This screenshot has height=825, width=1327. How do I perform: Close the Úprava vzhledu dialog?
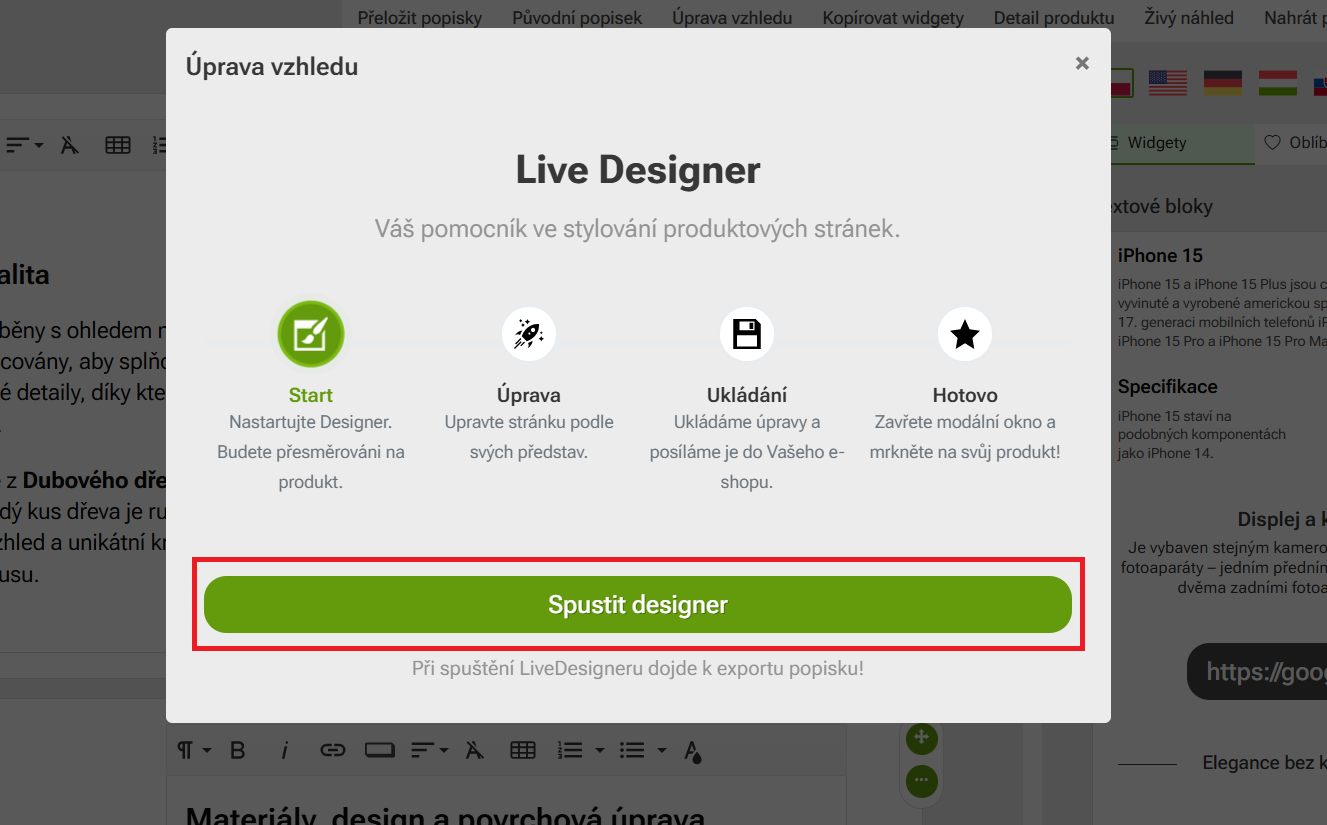tap(1082, 64)
